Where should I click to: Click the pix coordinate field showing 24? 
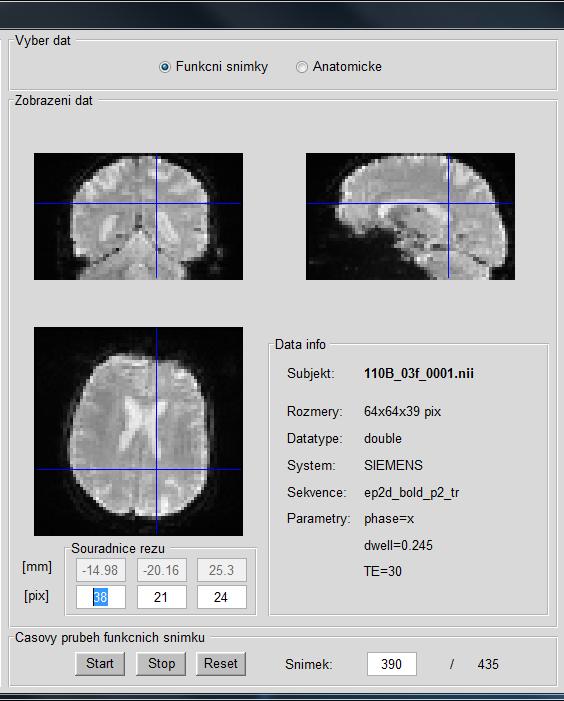click(x=222, y=597)
